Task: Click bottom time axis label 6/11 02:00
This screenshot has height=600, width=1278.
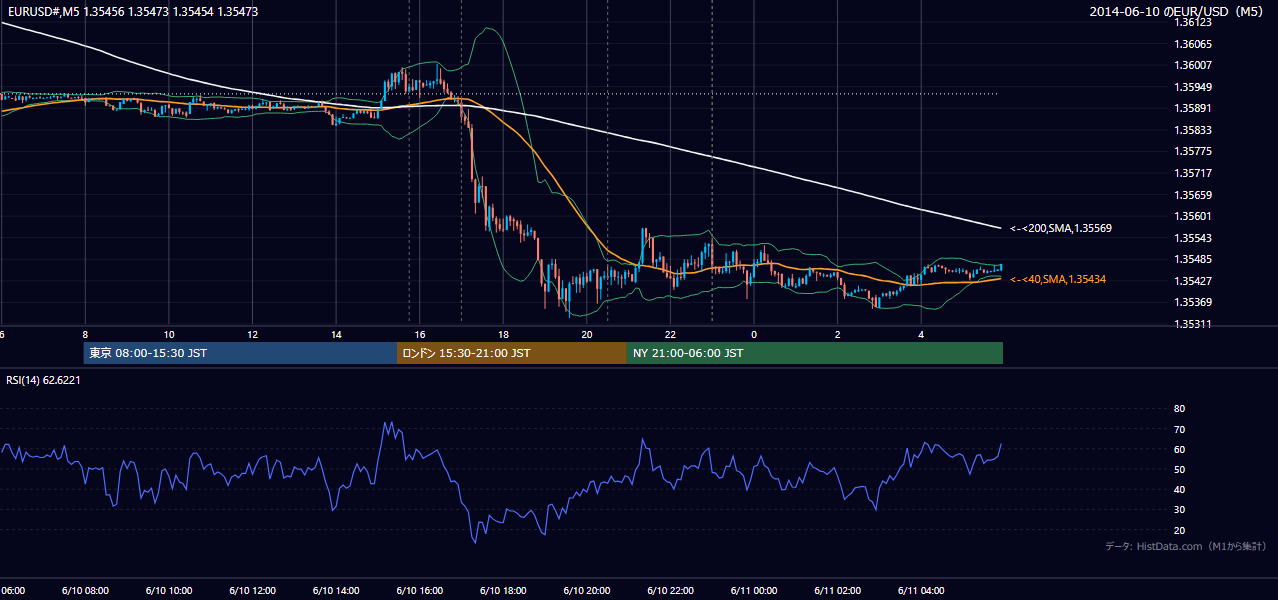Action: point(838,590)
